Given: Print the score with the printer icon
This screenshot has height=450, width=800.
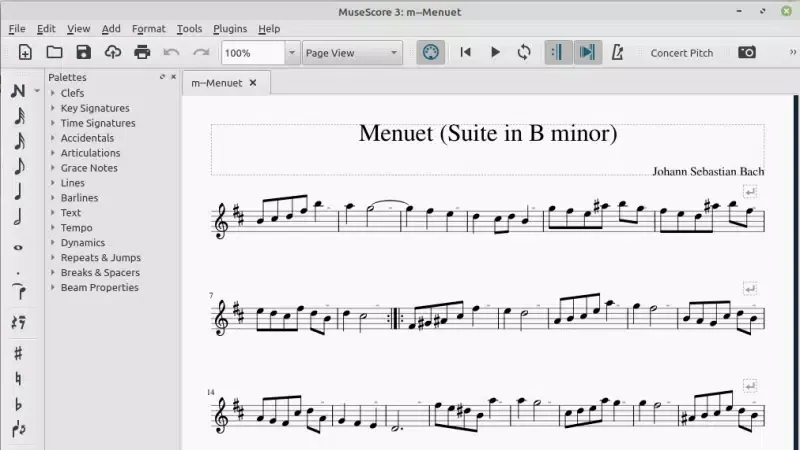Looking at the screenshot, I should click(x=142, y=53).
